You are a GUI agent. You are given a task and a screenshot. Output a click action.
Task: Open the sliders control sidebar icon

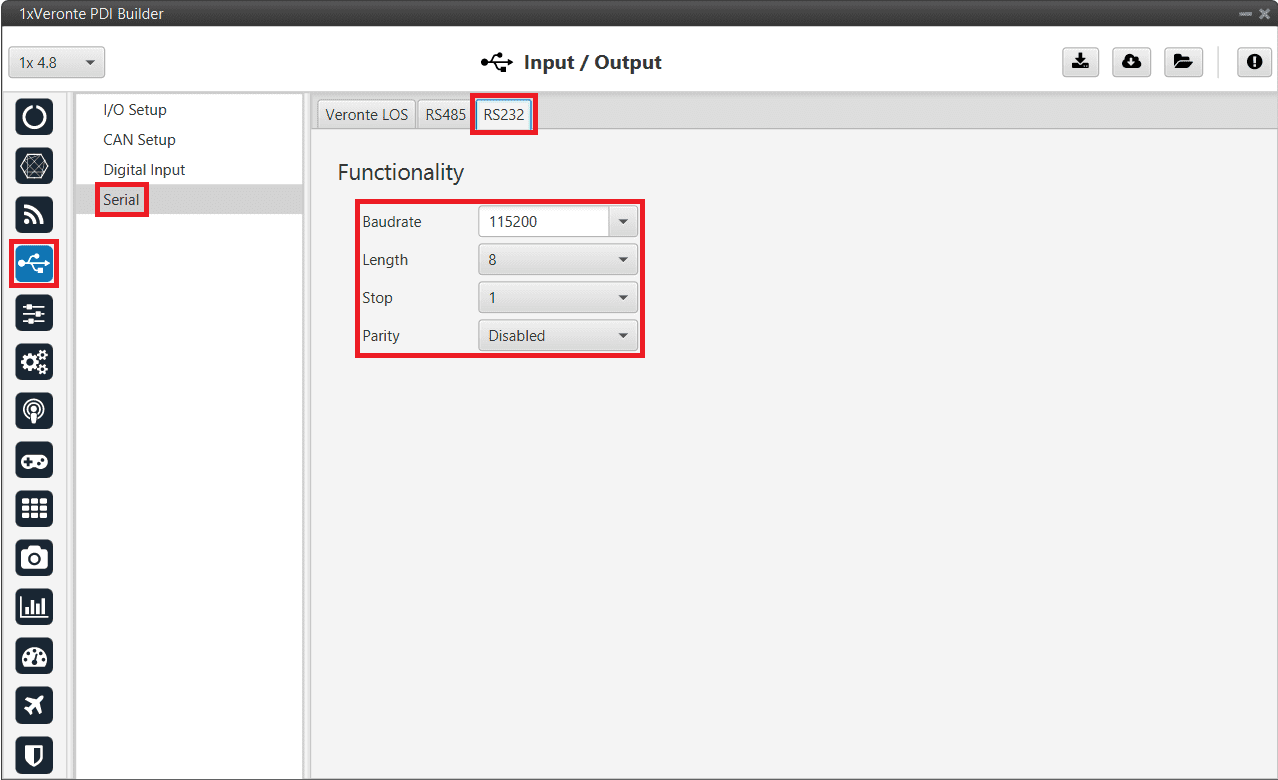point(34,313)
